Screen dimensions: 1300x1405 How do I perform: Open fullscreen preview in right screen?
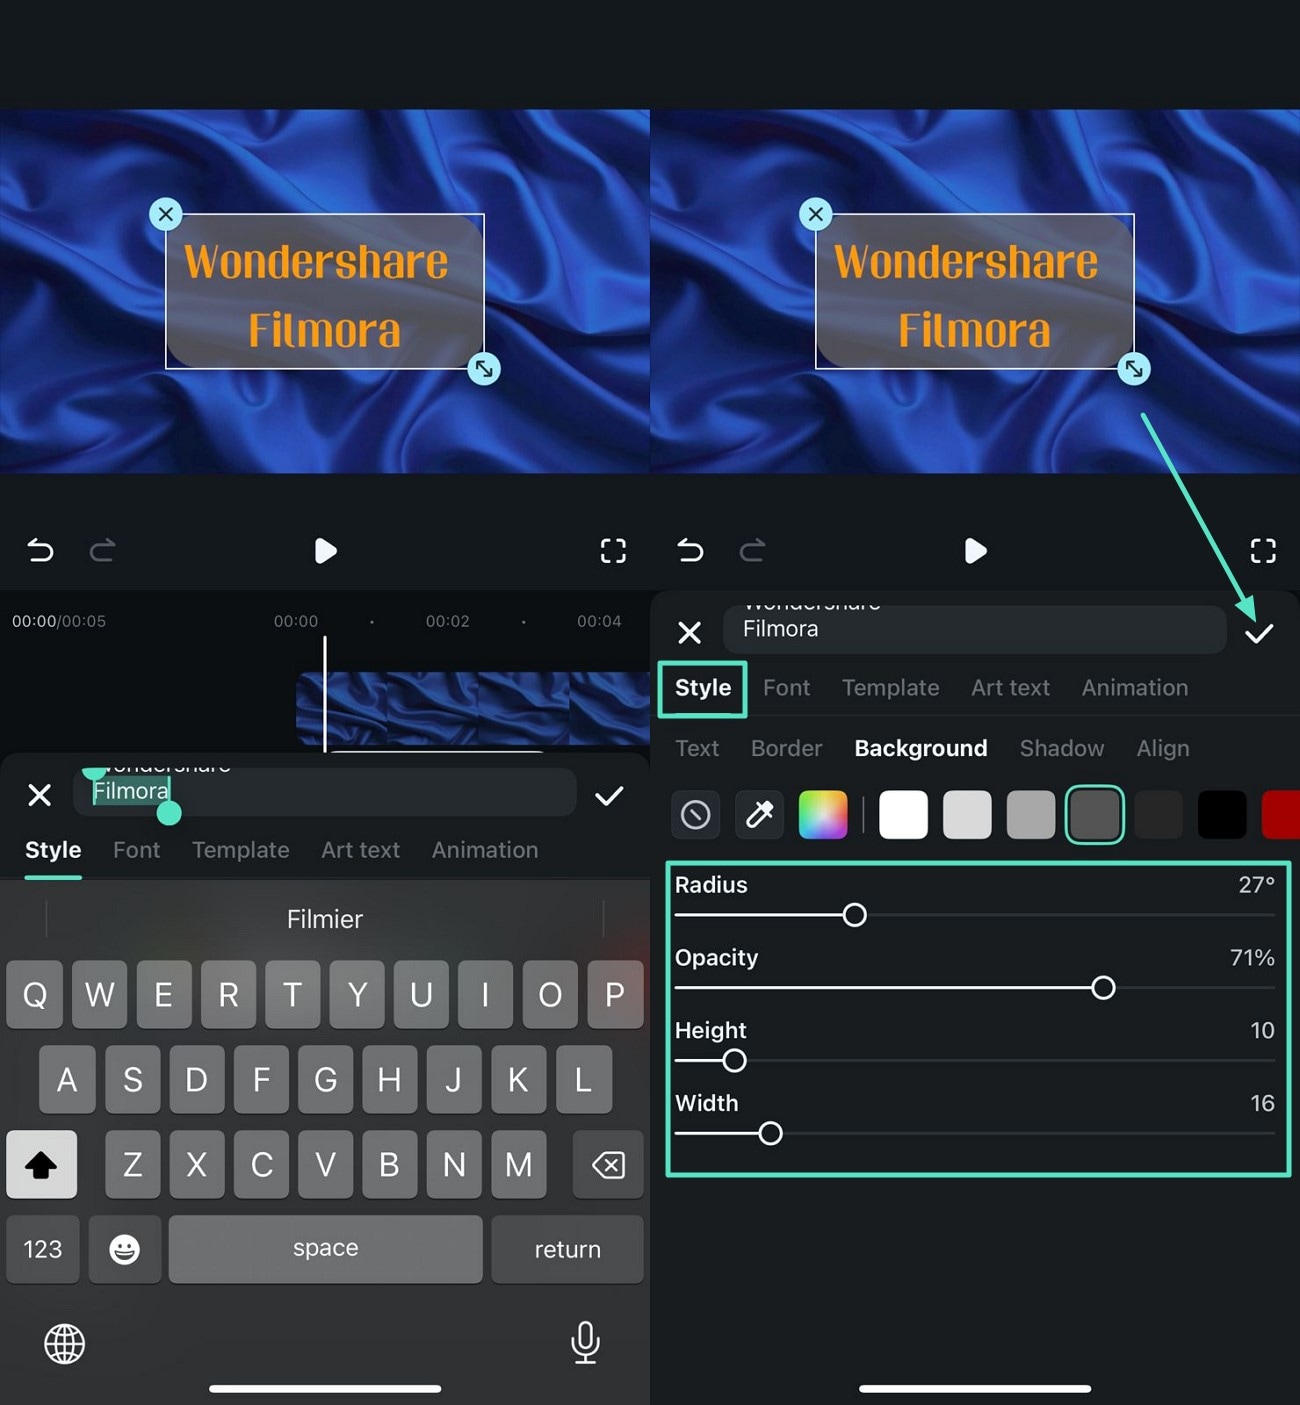1263,551
